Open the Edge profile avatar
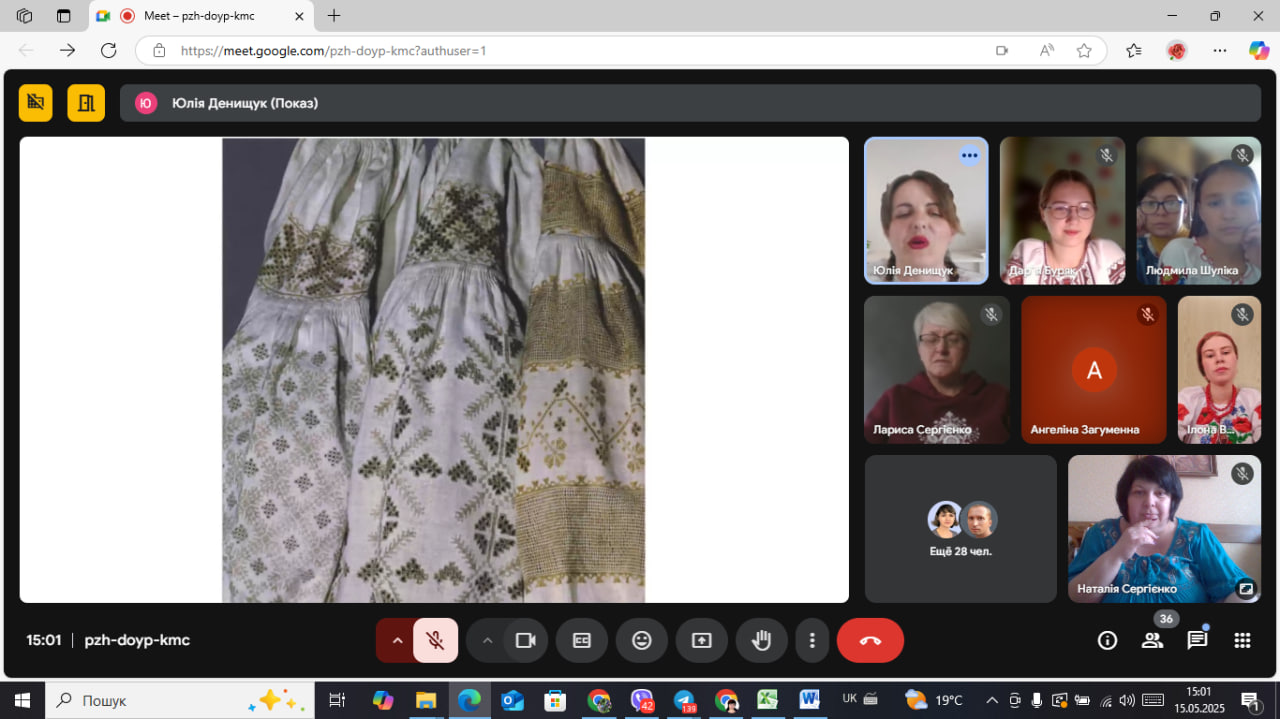Screen dimensions: 1280x719 click(1177, 50)
